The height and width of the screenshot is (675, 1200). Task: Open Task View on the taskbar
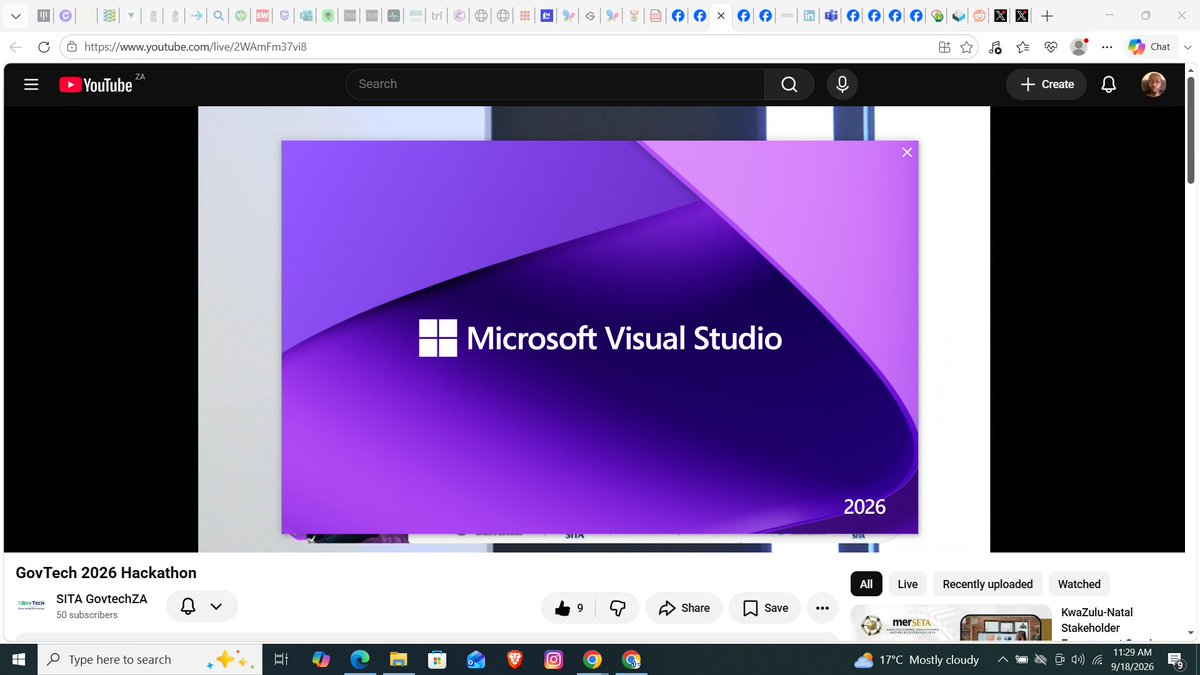pos(281,659)
